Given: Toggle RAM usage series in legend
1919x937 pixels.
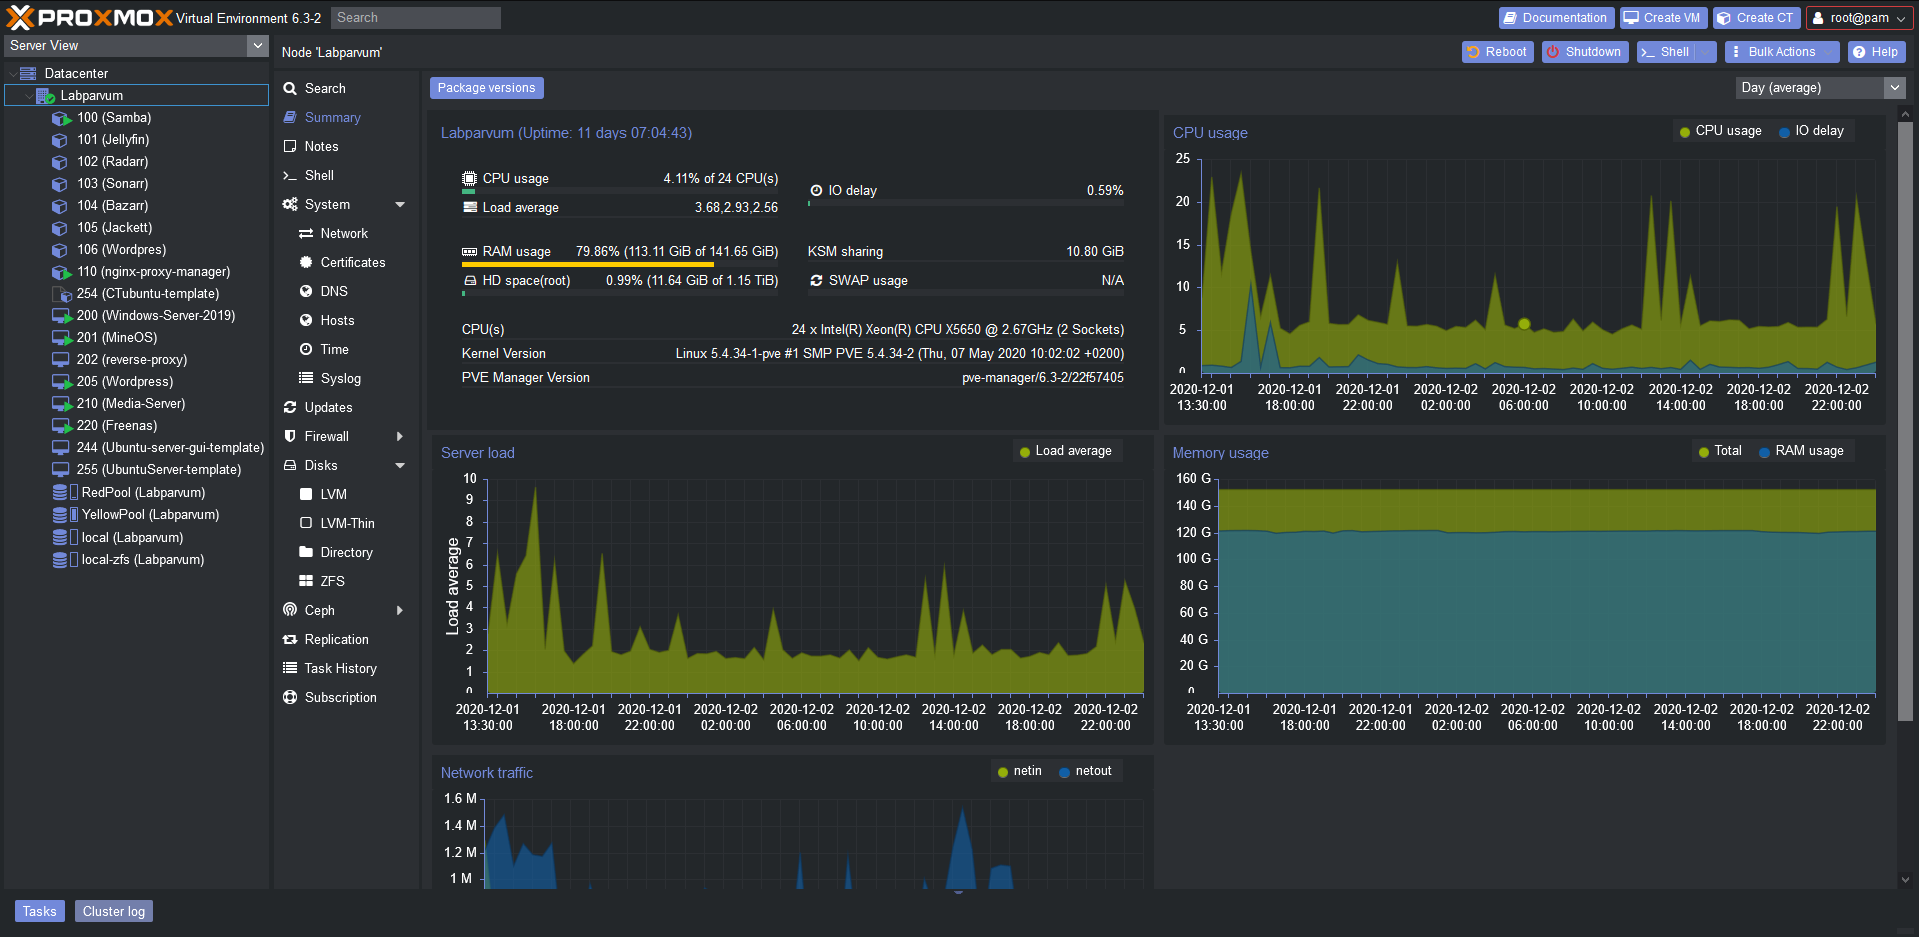Looking at the screenshot, I should point(1801,451).
